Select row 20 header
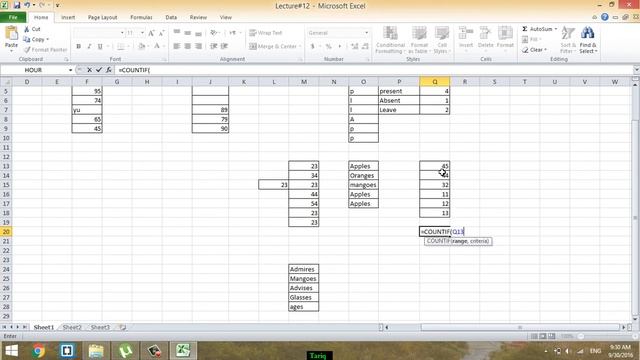Viewport: 640px width, 360px height. click(6, 232)
